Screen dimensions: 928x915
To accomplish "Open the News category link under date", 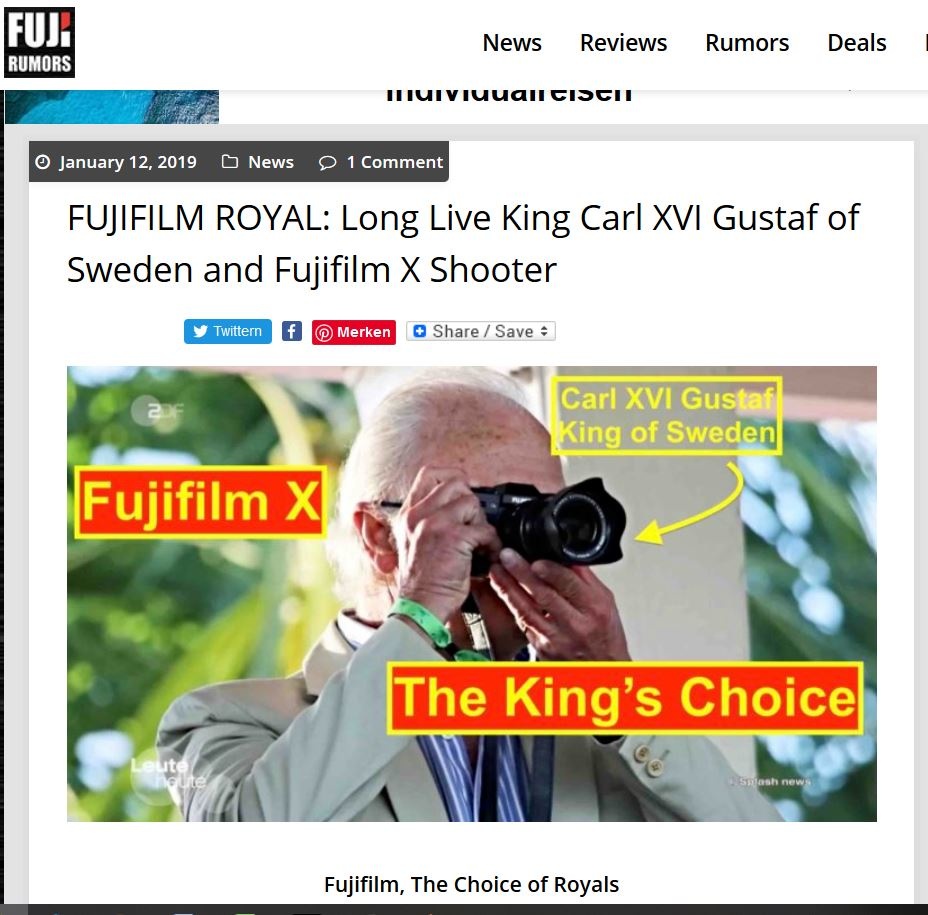I will click(271, 162).
